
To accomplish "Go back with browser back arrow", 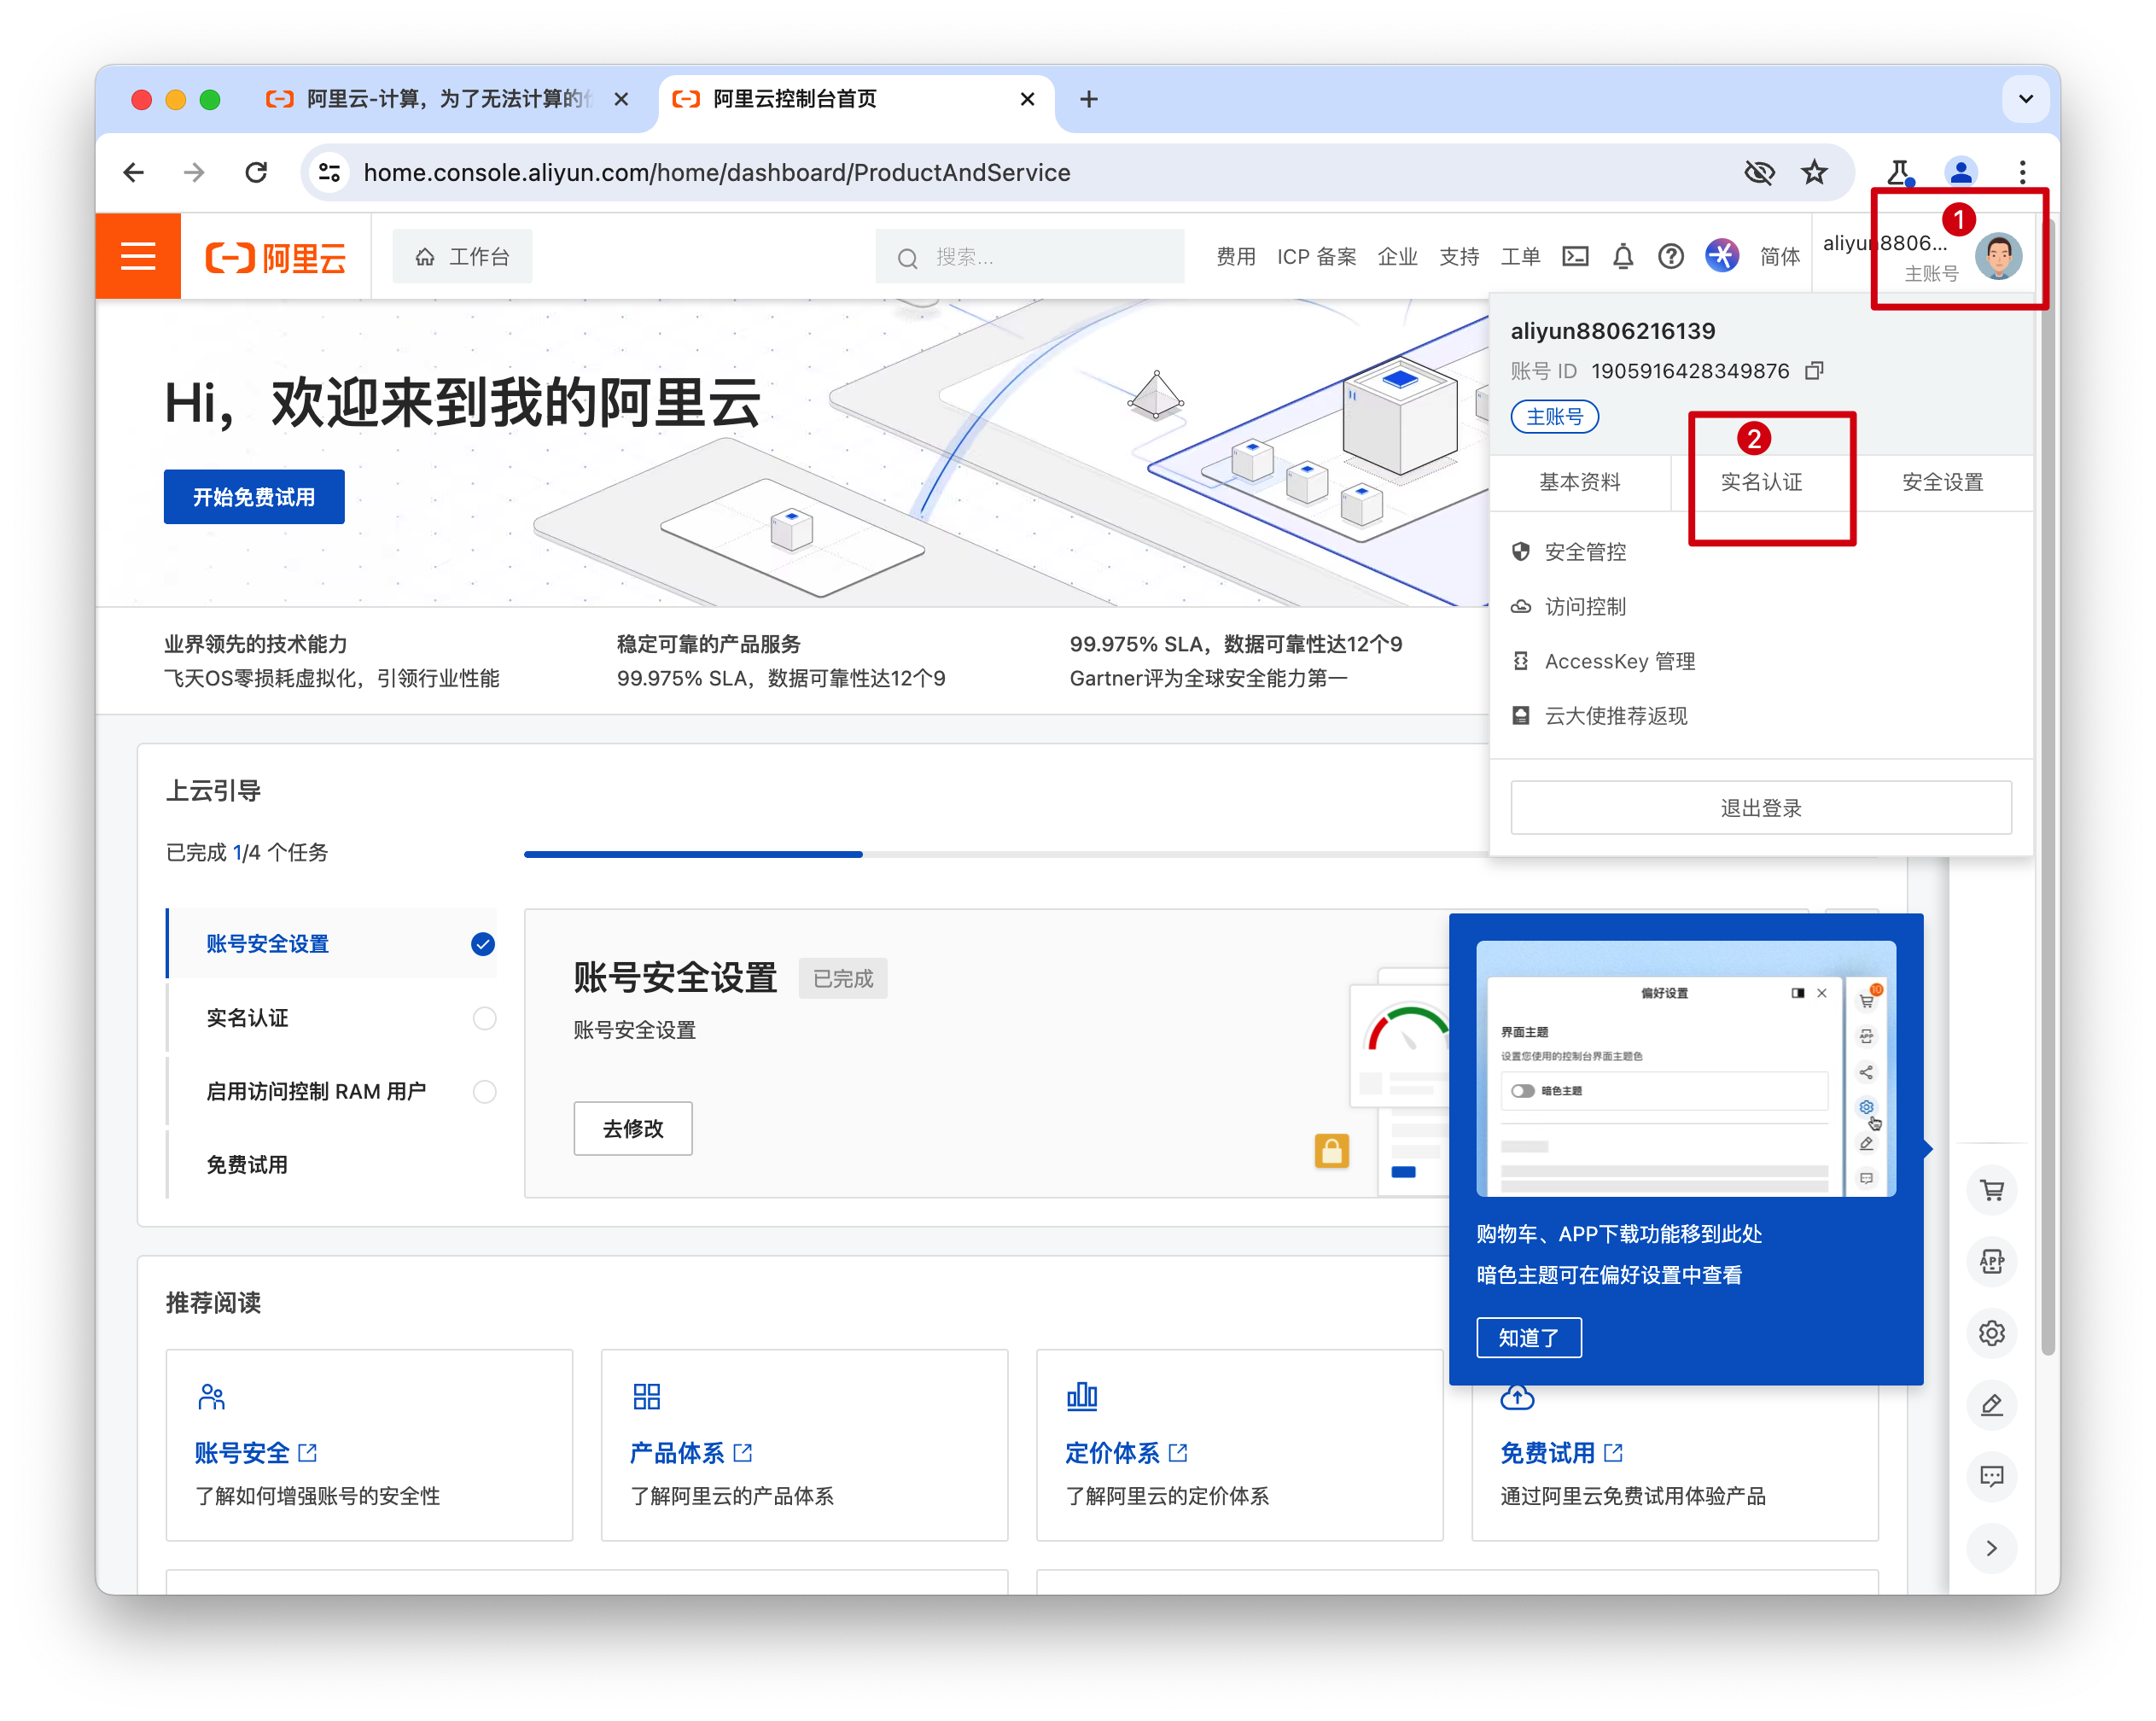I will tap(134, 172).
